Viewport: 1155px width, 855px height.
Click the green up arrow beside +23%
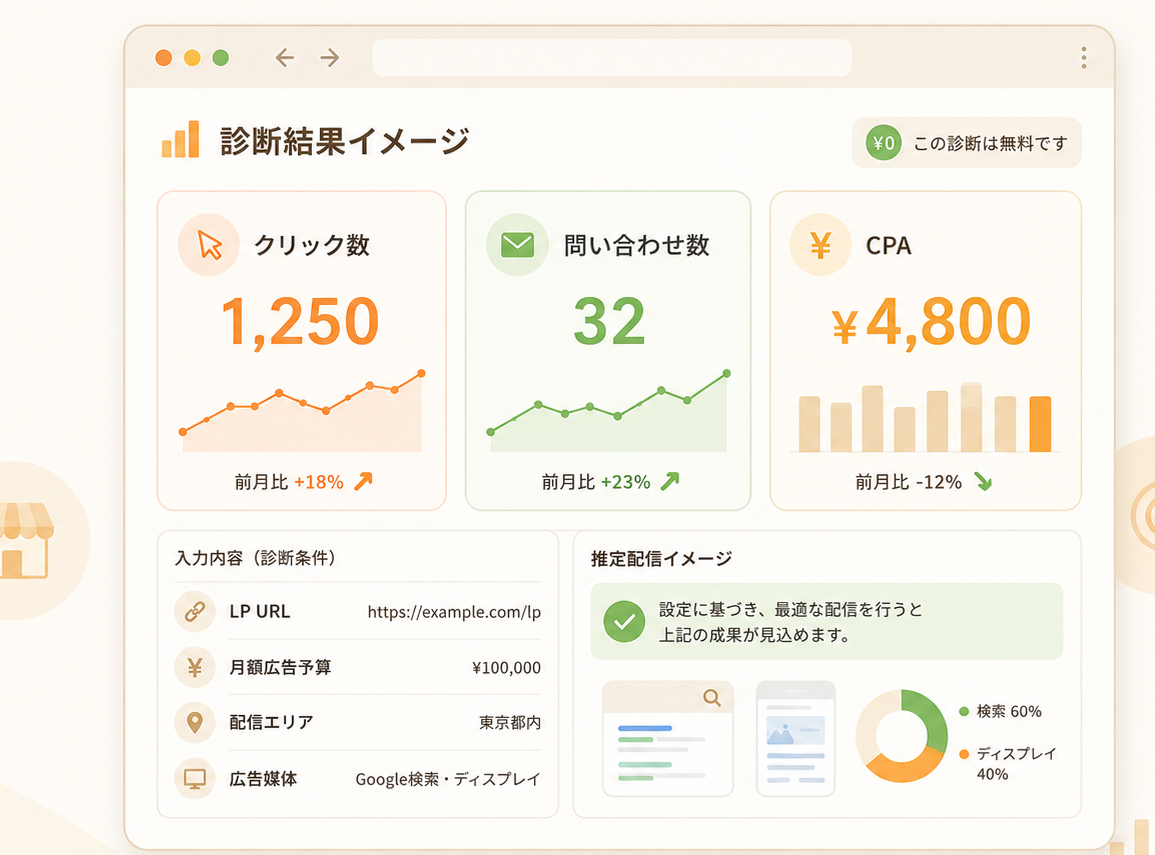670,482
